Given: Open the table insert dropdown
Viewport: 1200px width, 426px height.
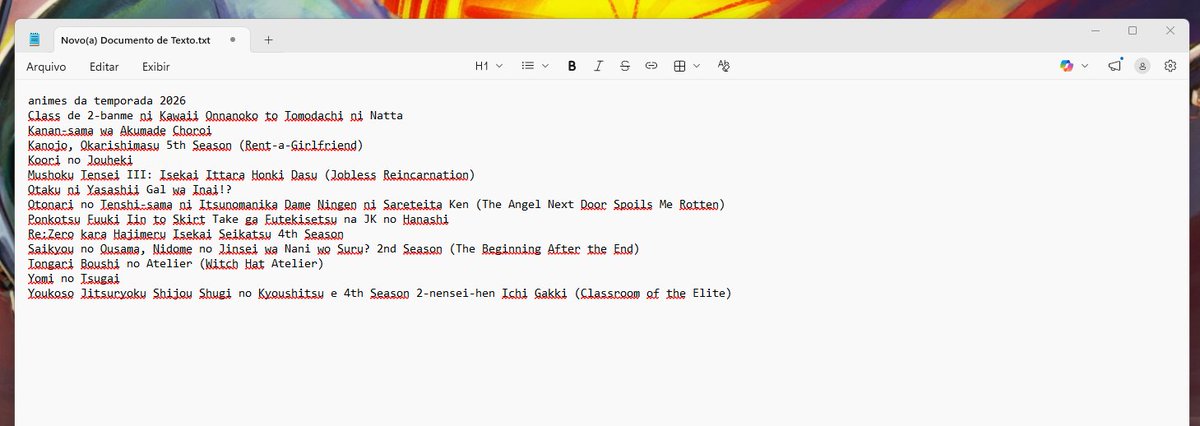Looking at the screenshot, I should point(686,66).
